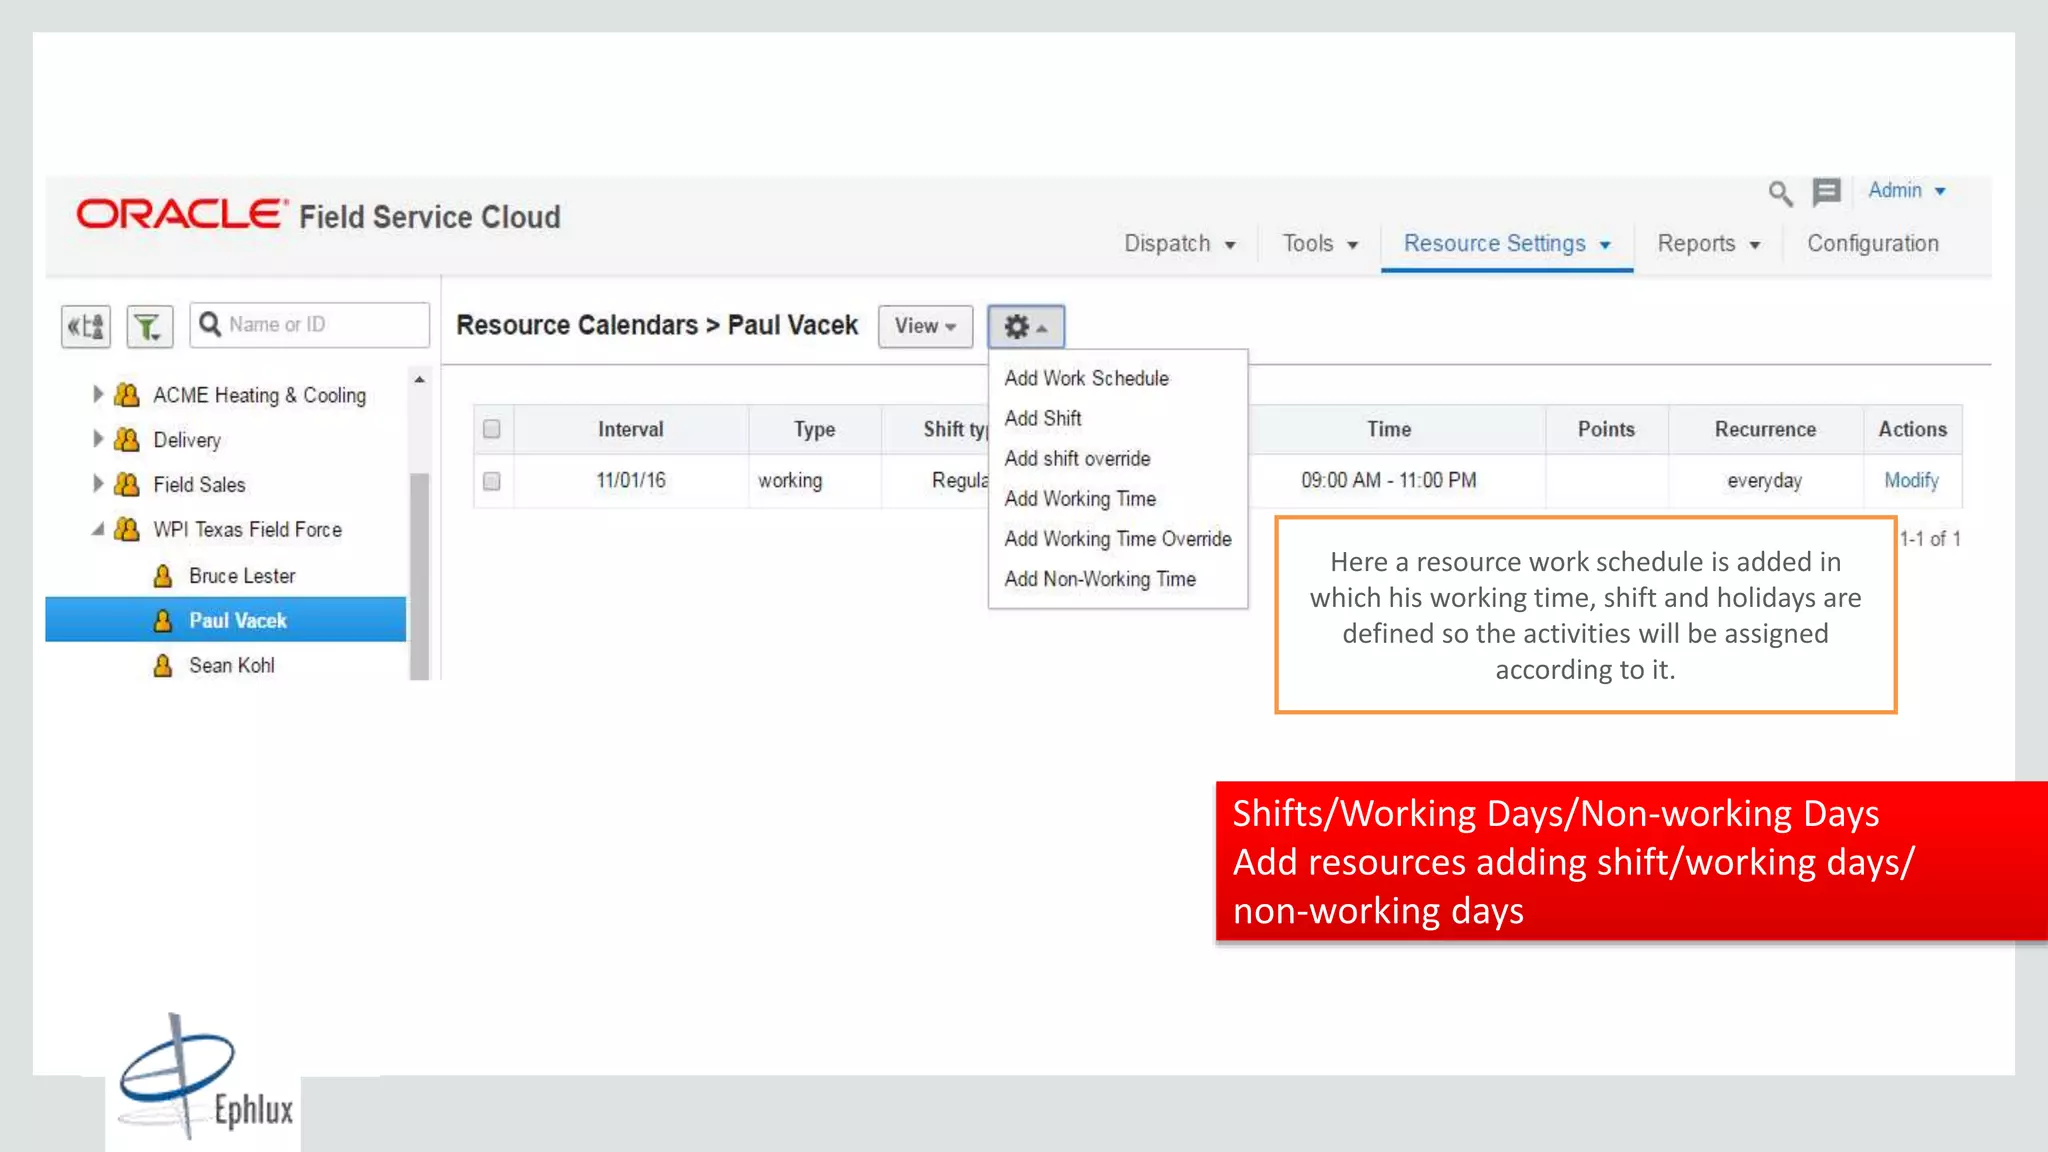Screen dimensions: 2048x1152
Task: Select the Delivery group label
Action: point(187,440)
